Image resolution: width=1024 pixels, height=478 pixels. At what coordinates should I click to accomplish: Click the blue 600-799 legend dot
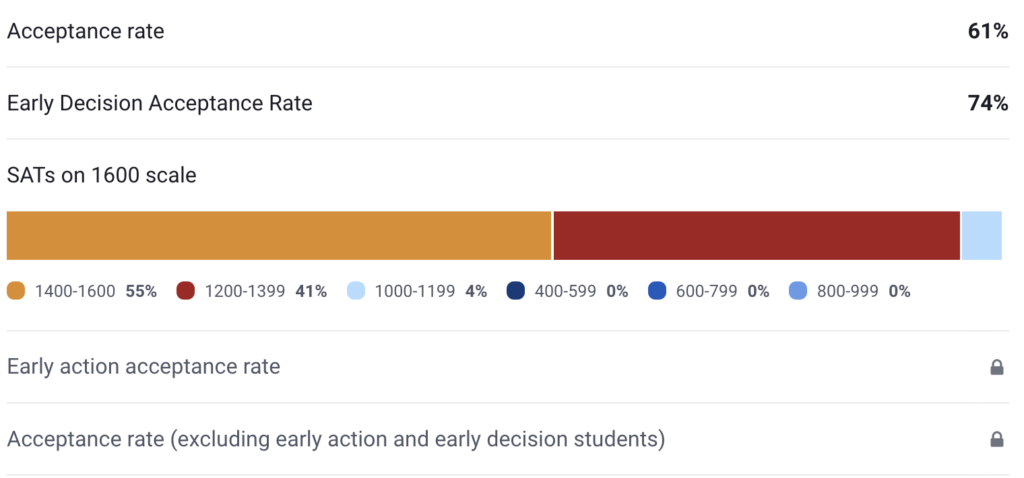657,292
